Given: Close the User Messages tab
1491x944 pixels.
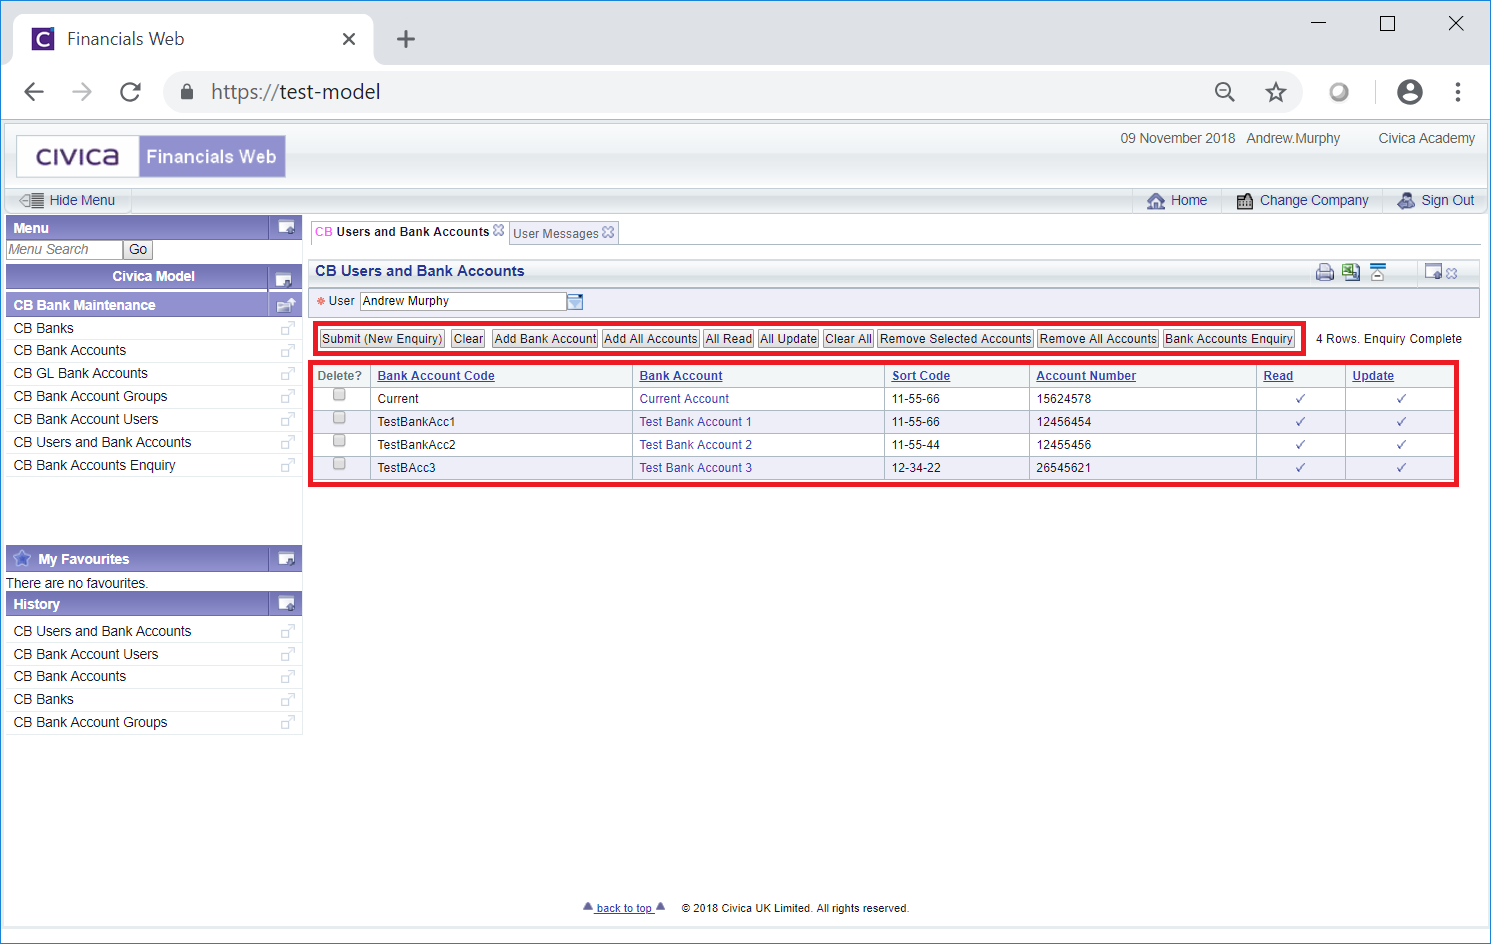Looking at the screenshot, I should pyautogui.click(x=608, y=232).
